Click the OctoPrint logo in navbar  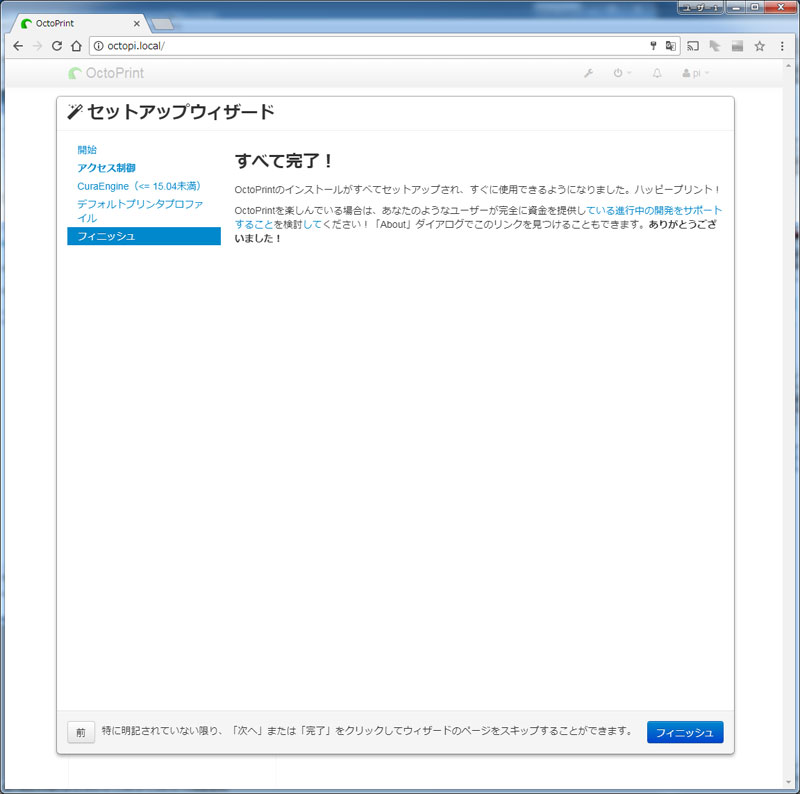106,73
